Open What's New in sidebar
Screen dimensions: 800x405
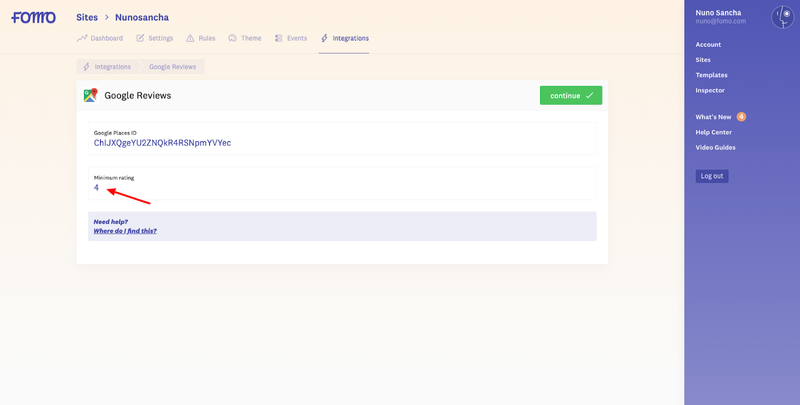point(713,117)
